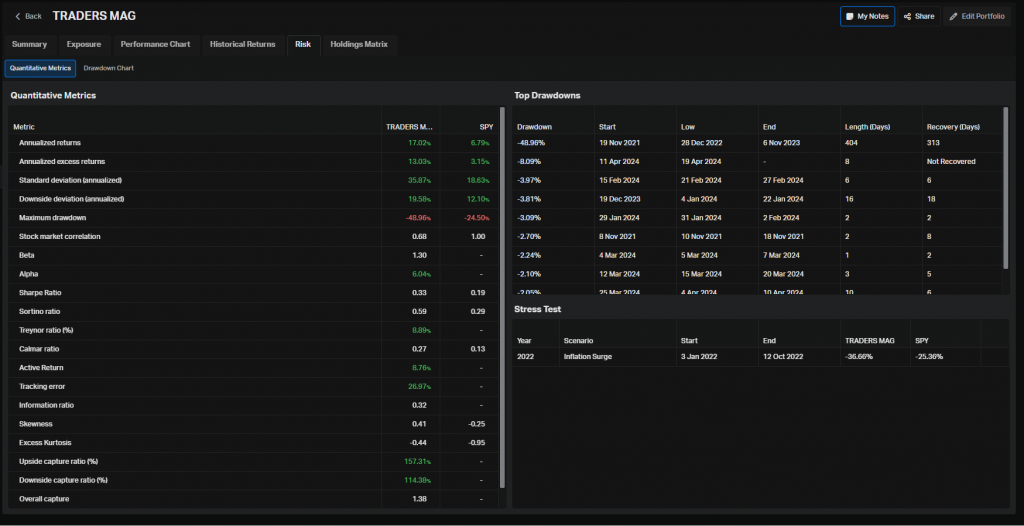
Task: Click the TRADERS MAG page title
Action: pyautogui.click(x=94, y=16)
